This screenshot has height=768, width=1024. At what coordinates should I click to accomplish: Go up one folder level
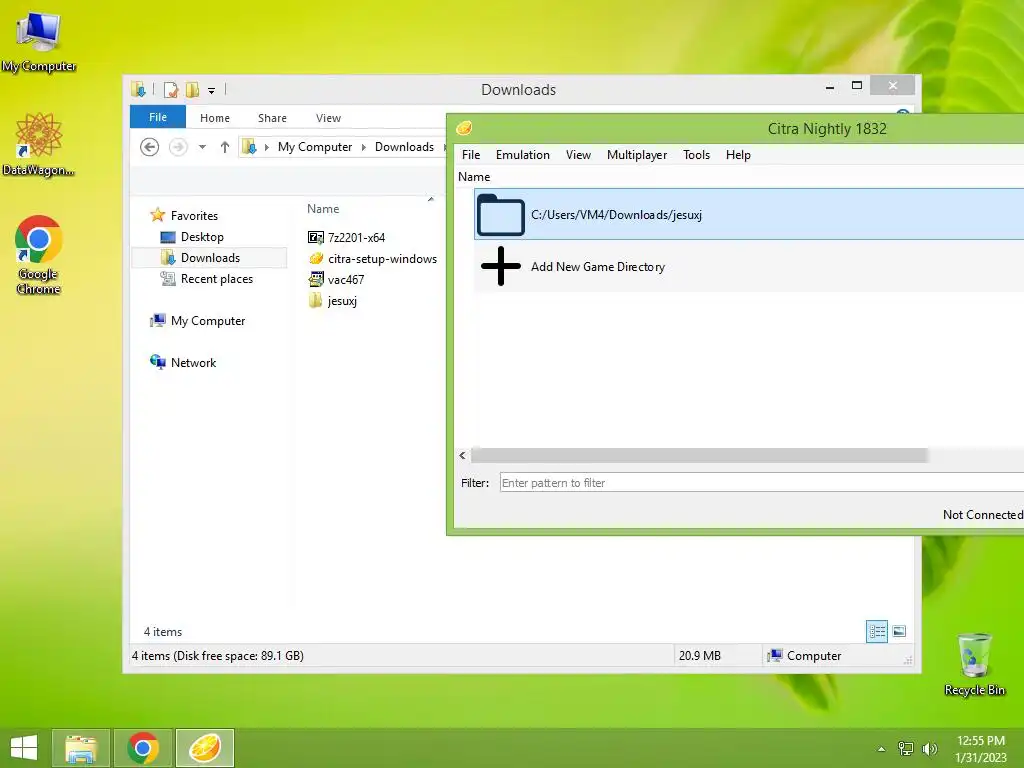click(x=225, y=147)
